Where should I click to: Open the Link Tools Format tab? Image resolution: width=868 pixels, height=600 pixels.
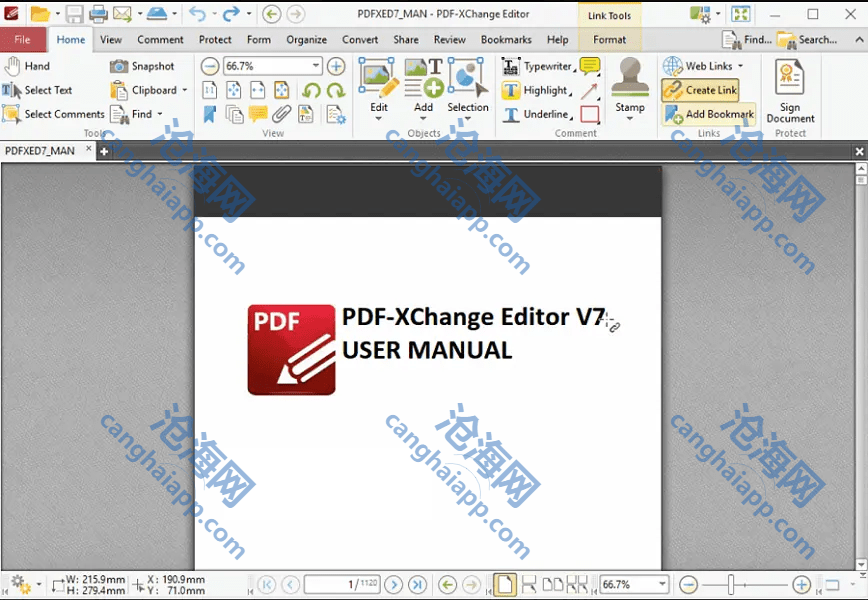(609, 39)
